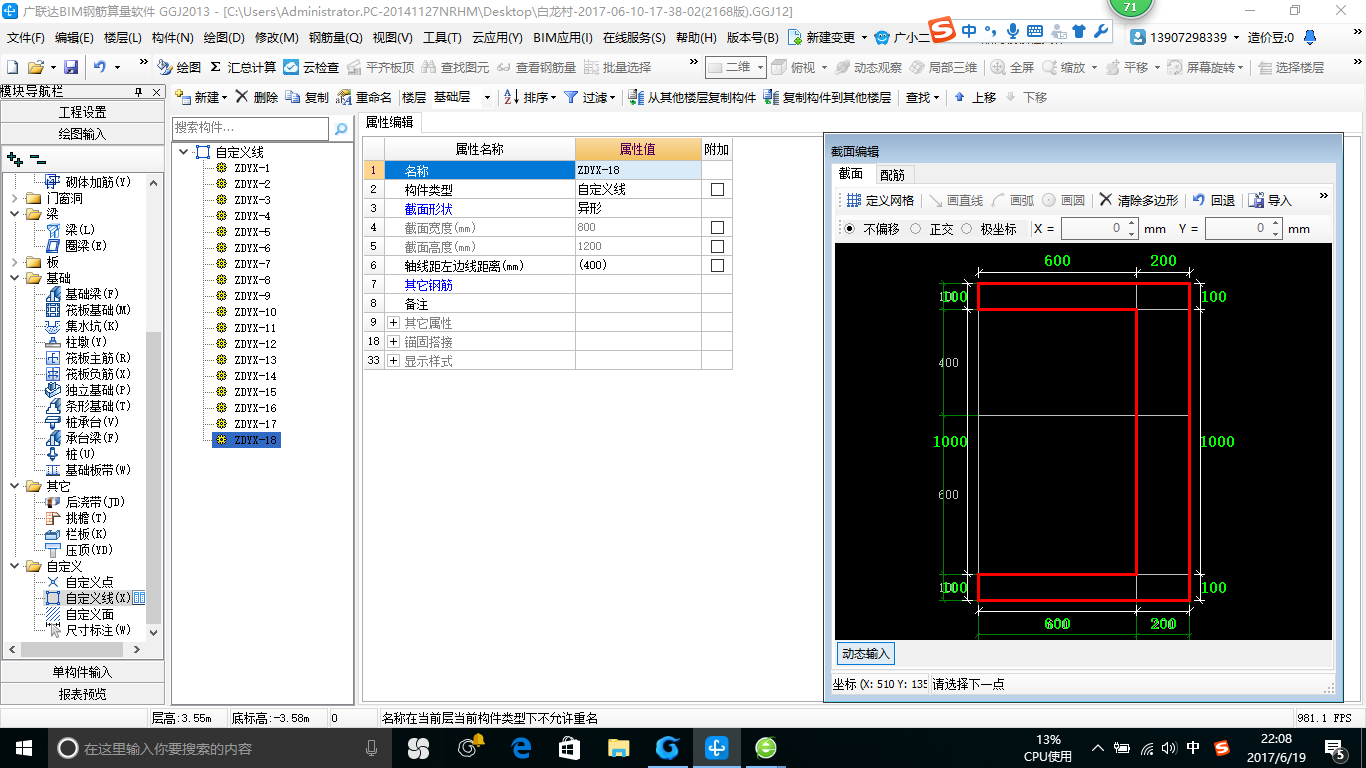The width and height of the screenshot is (1366, 768).
Task: Expand 锚固搭接 property group
Action: click(393, 342)
